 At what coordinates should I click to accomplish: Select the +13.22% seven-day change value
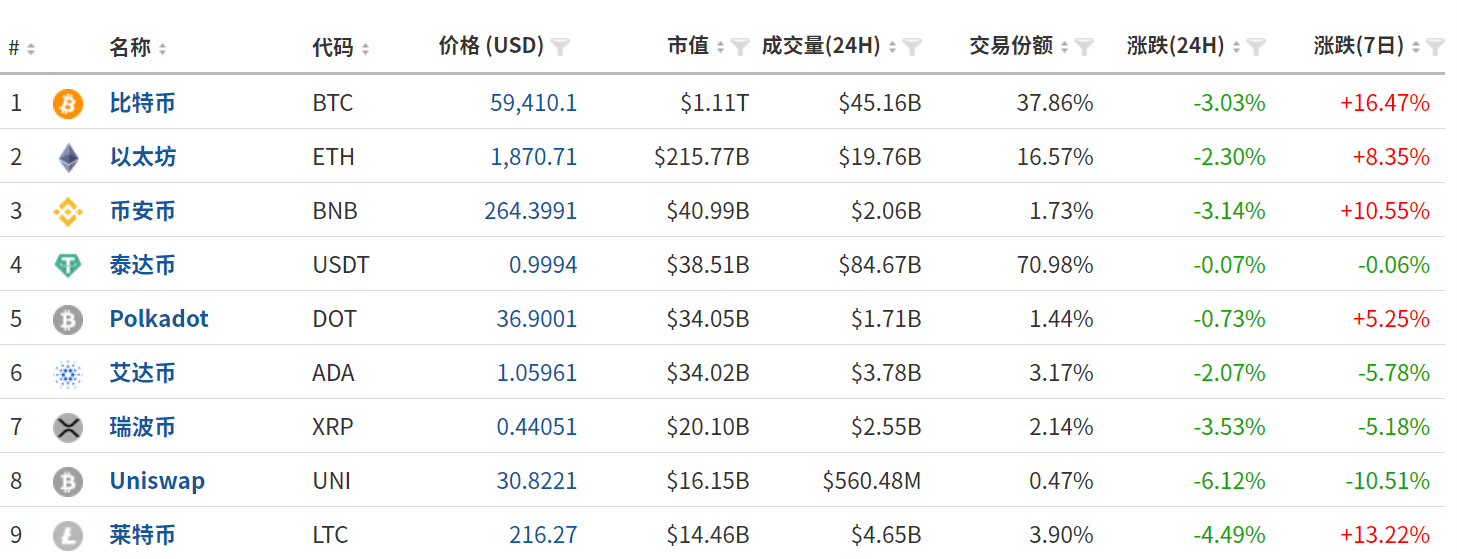pos(1385,535)
